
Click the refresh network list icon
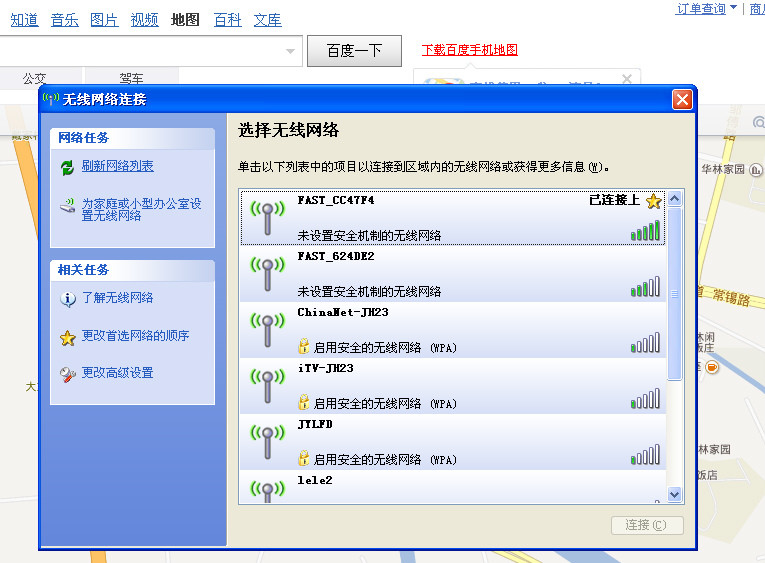click(67, 167)
